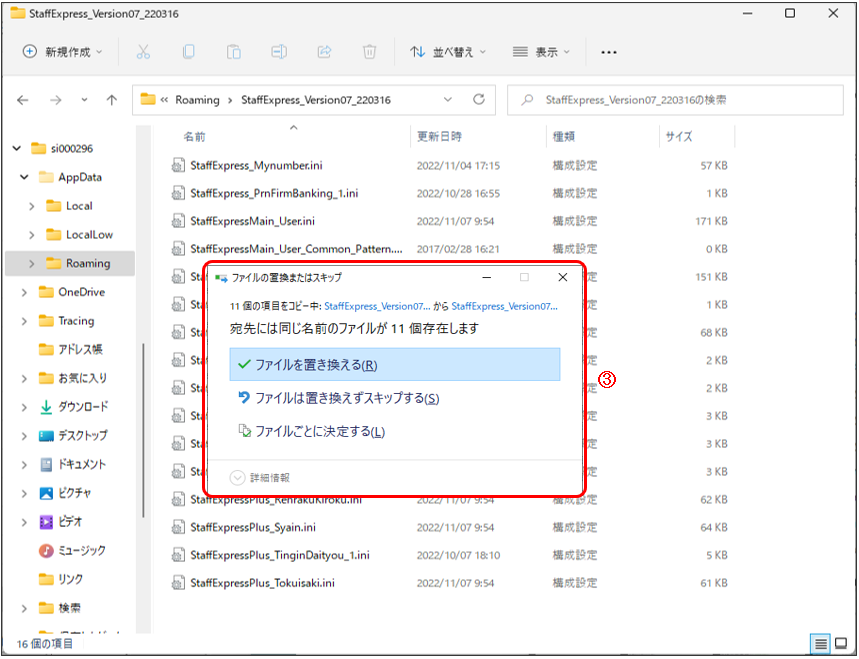Viewport: 859px width, 659px height.
Task: Click the Rename icon in toolbar
Action: click(279, 52)
